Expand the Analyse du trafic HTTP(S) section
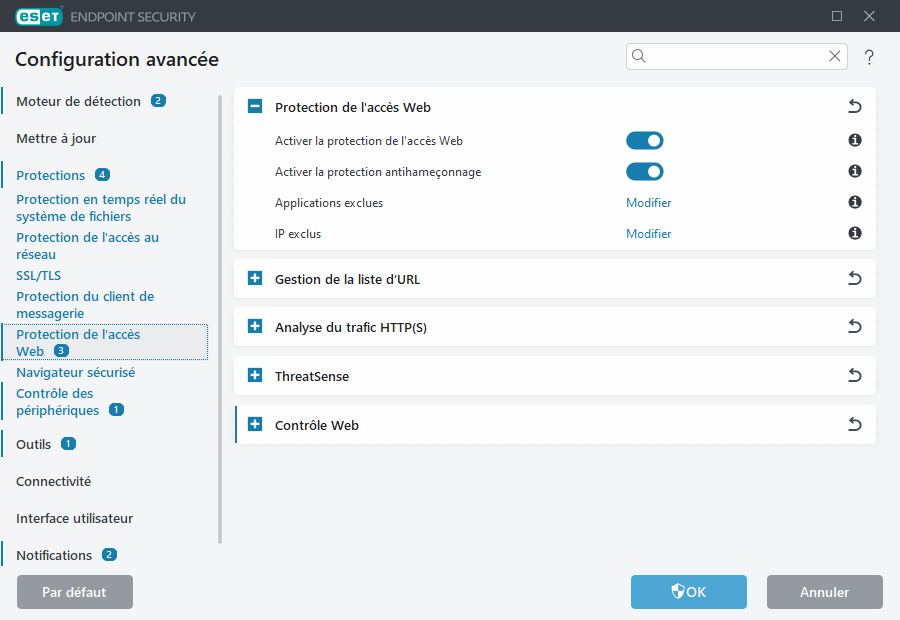Screen dimensions: 900x620 (254, 326)
